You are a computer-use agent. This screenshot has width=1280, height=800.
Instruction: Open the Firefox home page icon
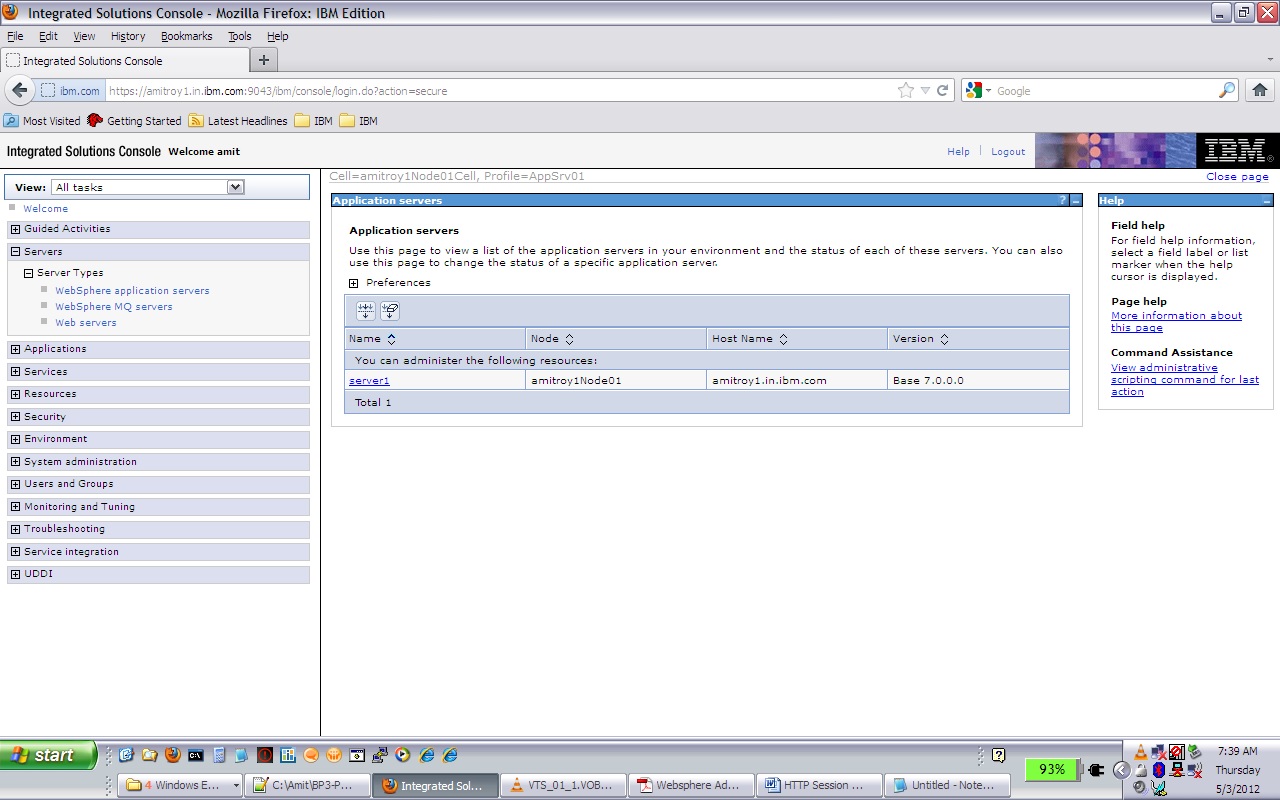[1261, 90]
